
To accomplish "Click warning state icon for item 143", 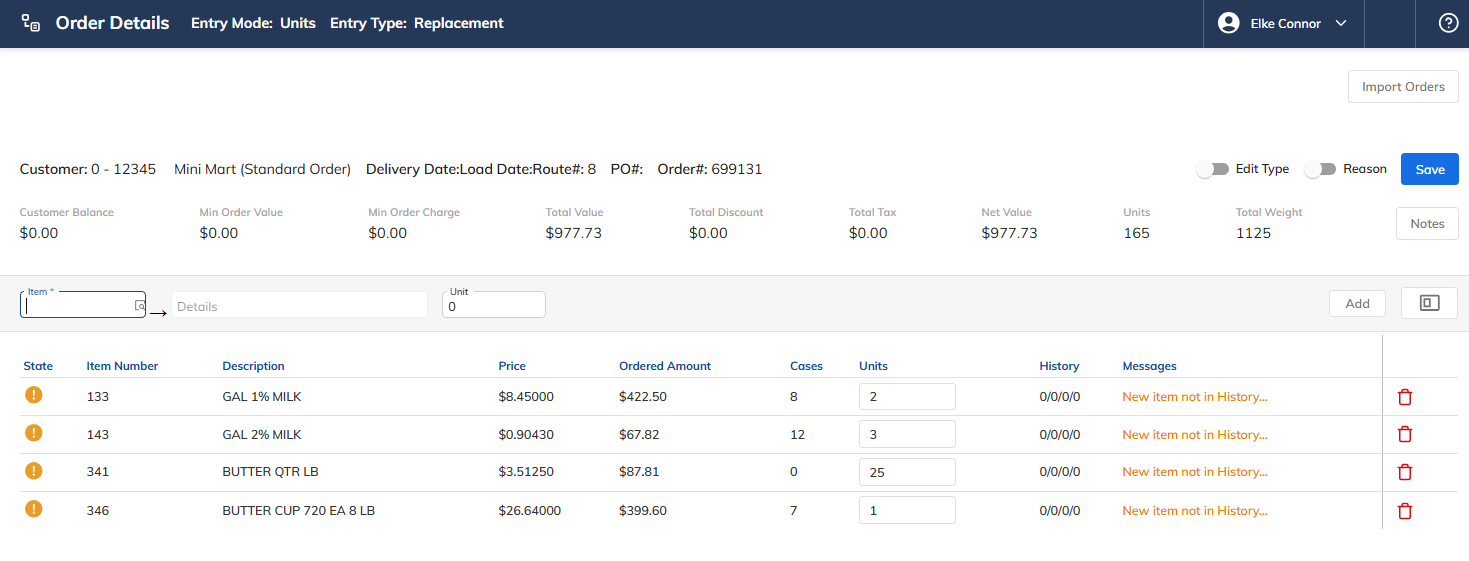I will [x=33, y=433].
